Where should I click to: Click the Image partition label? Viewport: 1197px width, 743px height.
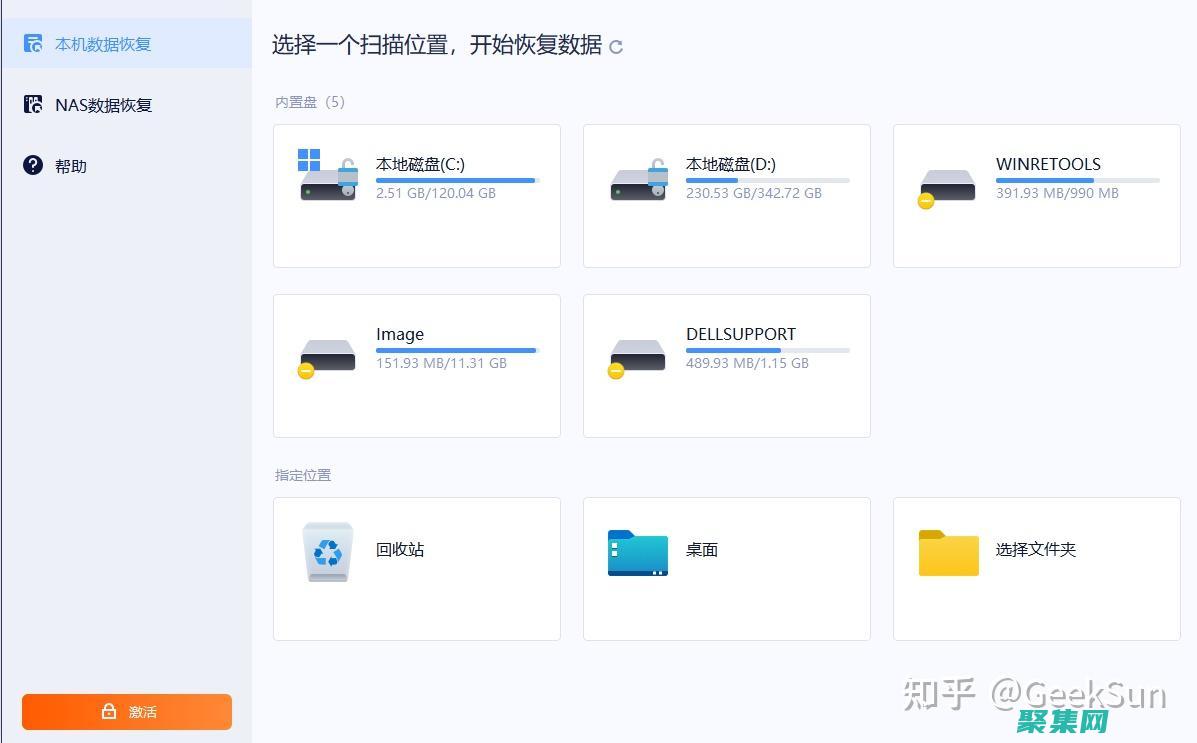pyautogui.click(x=400, y=334)
